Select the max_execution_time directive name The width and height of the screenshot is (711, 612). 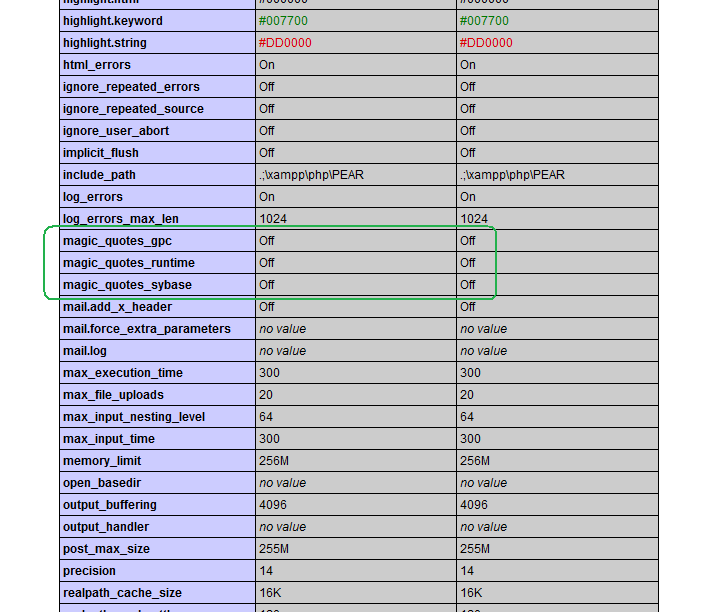[x=123, y=373]
